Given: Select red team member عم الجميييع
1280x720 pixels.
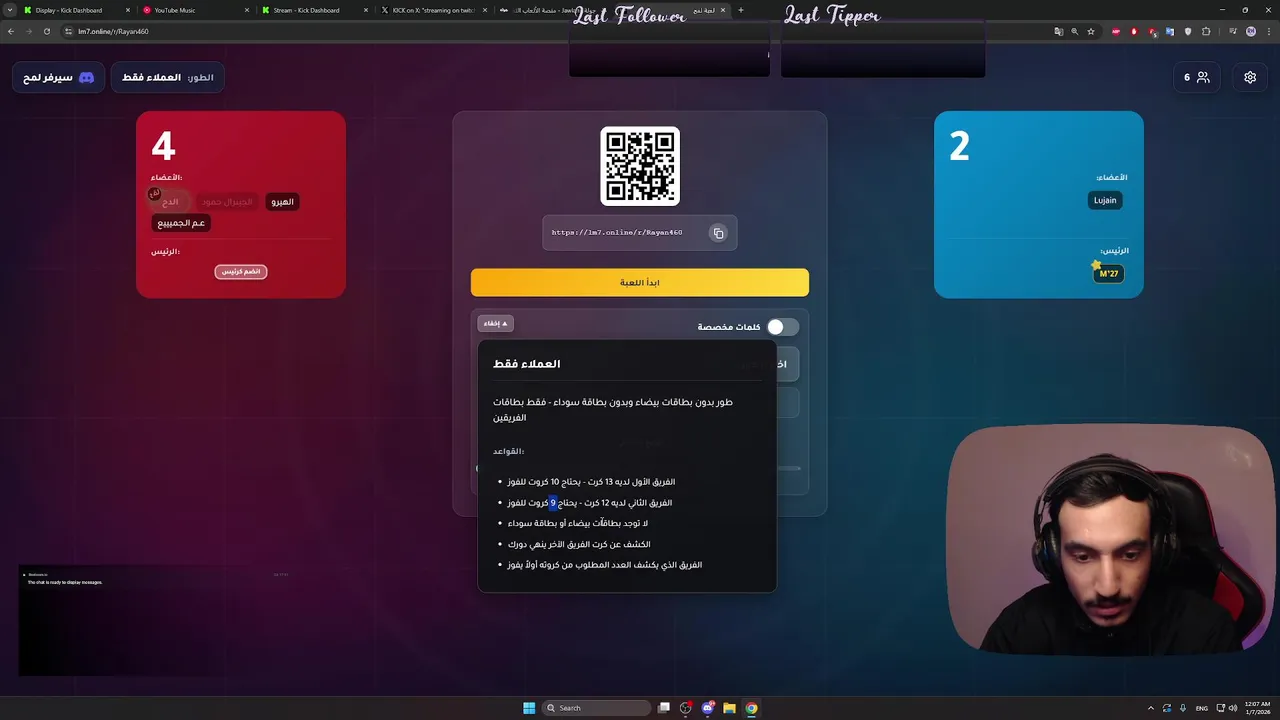Looking at the screenshot, I should 181,223.
